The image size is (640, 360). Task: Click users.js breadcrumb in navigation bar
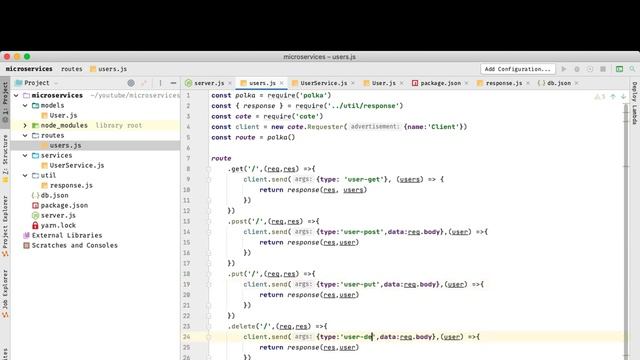109,69
